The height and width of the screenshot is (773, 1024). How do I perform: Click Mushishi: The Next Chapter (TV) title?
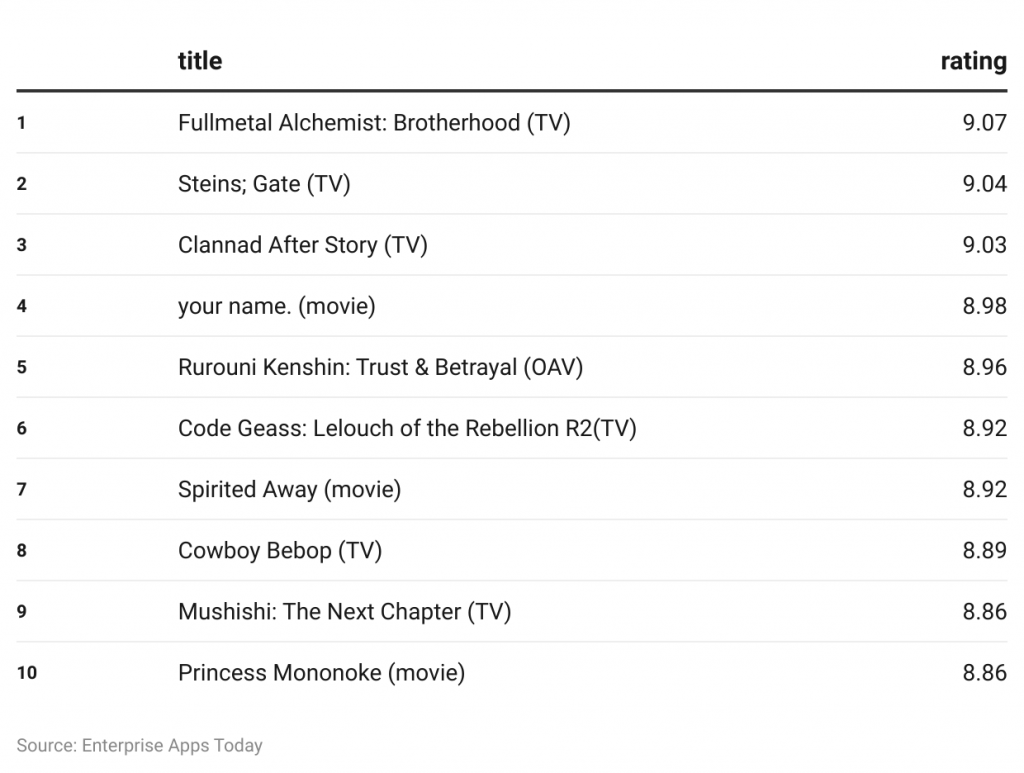point(344,611)
